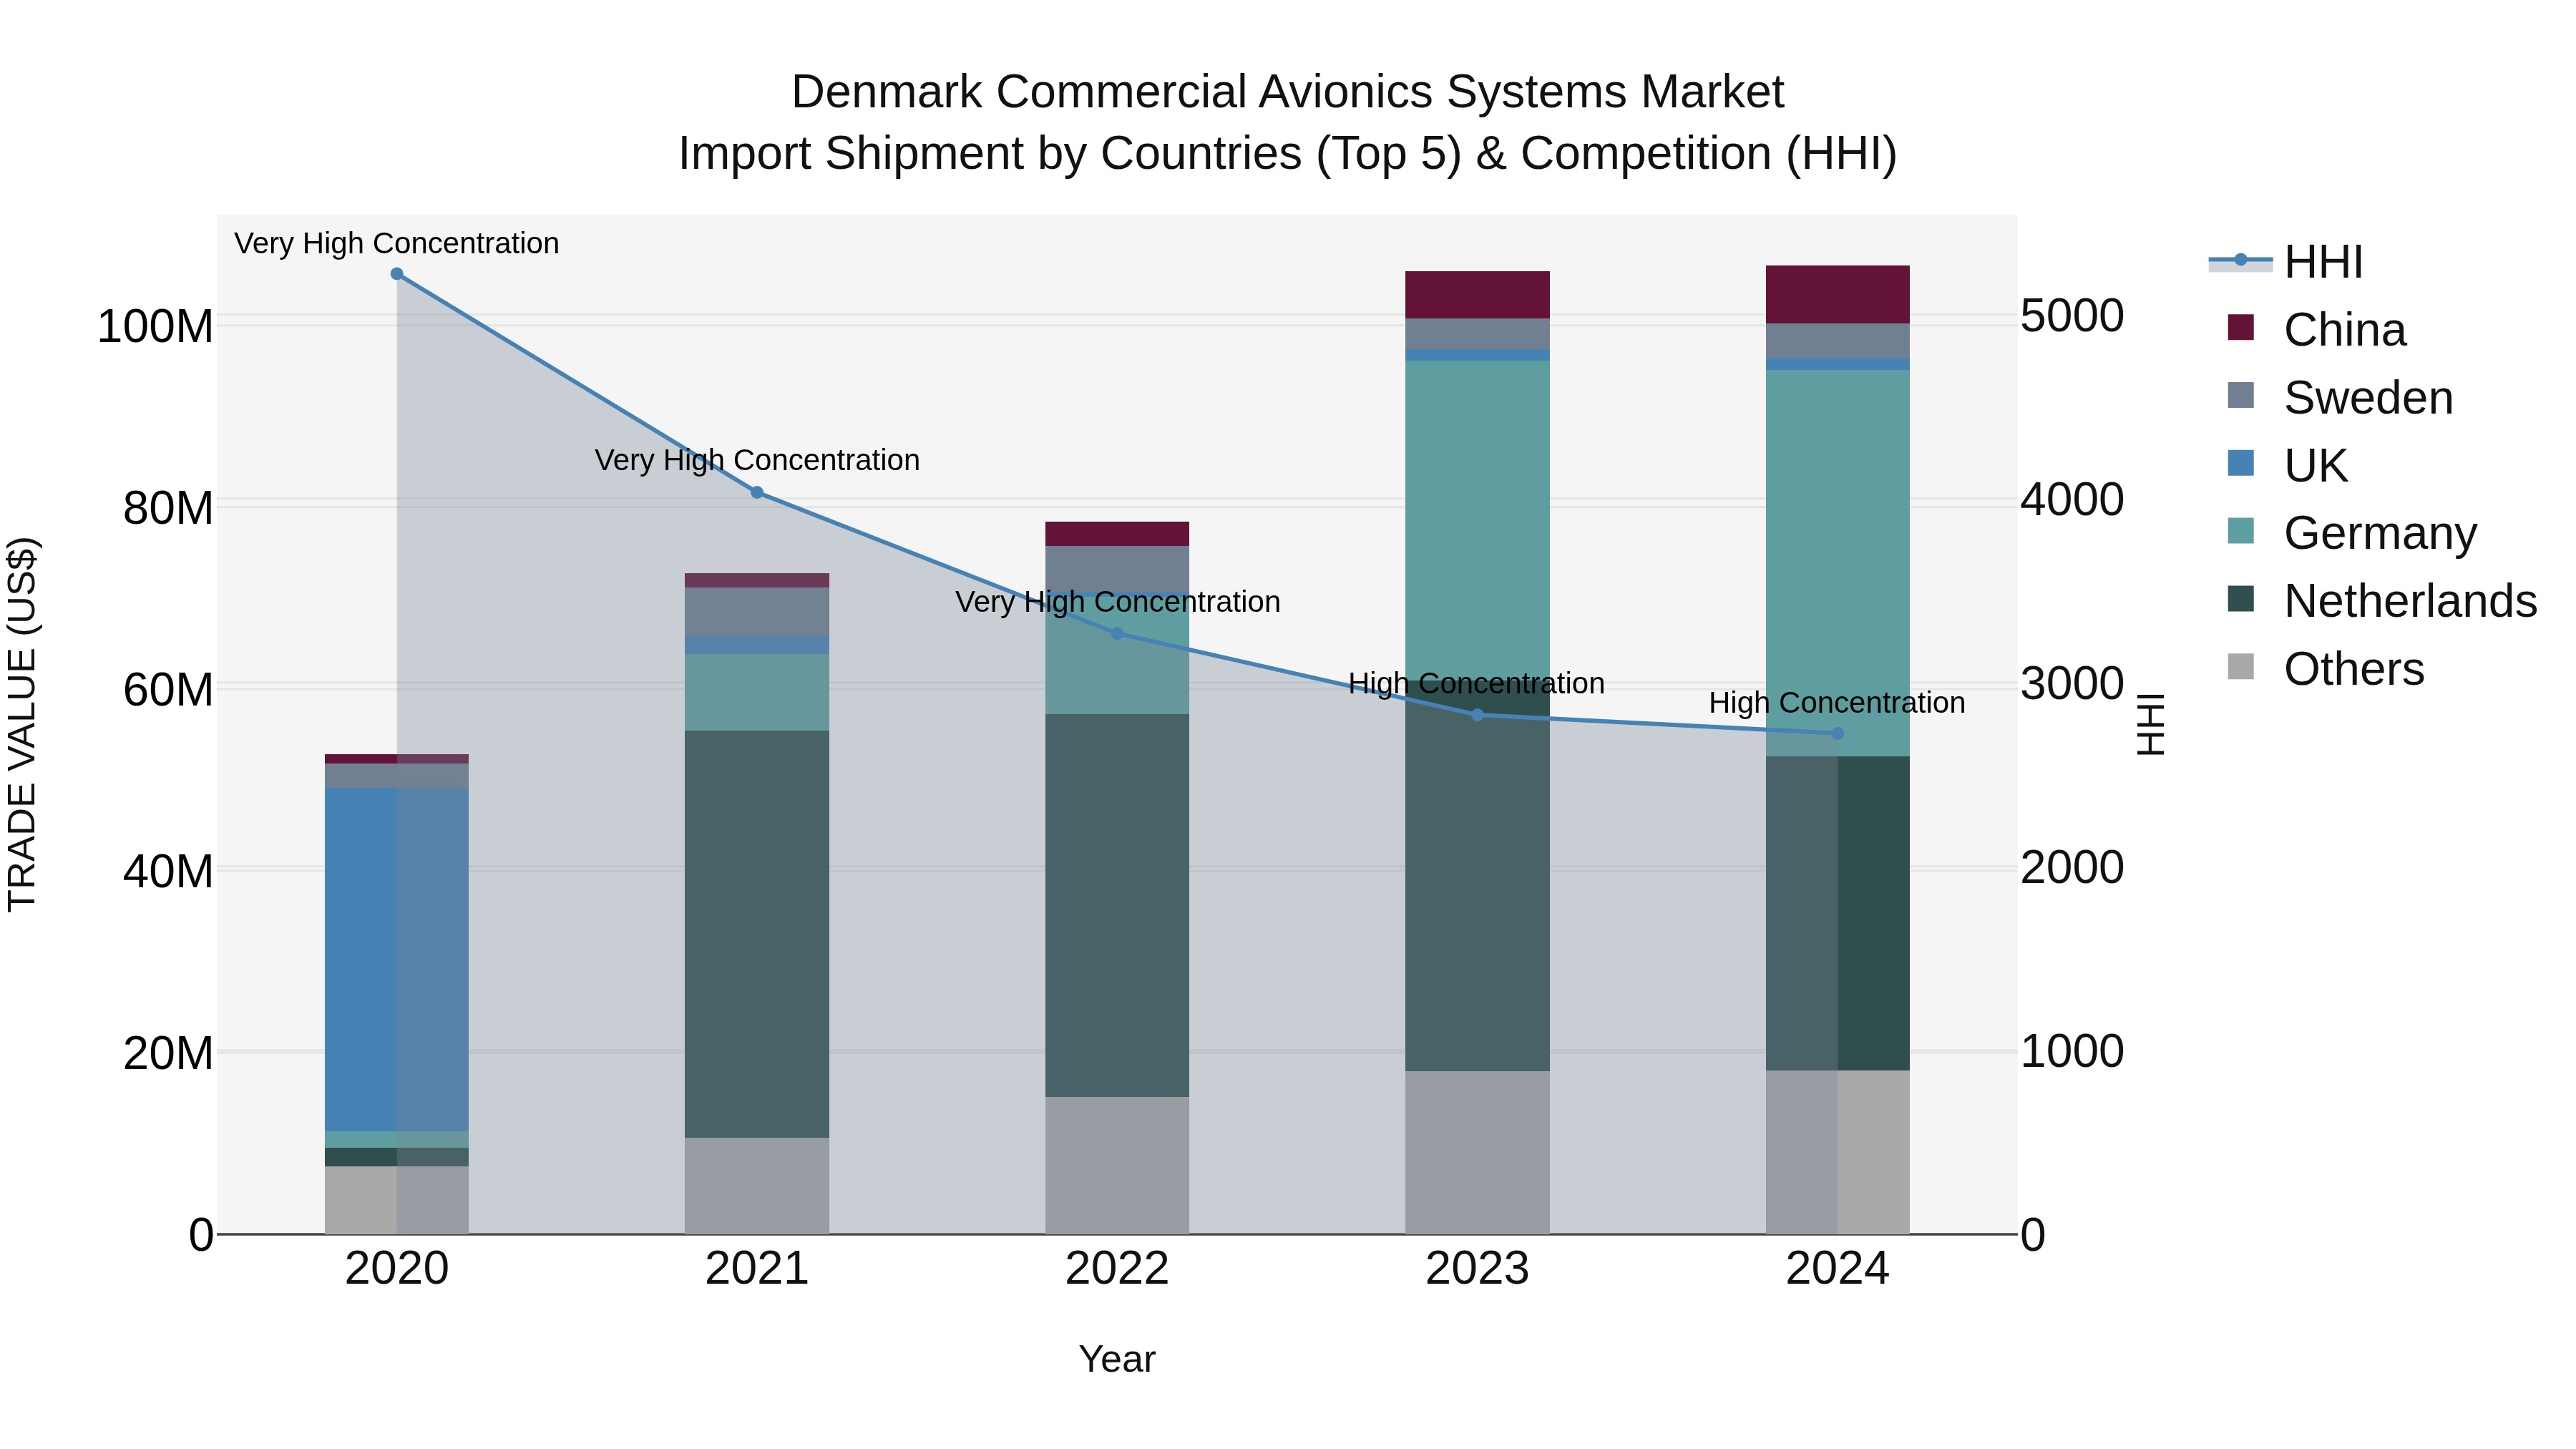The width and height of the screenshot is (2576, 1449).
Task: Click the 60M left axis tick label
Action: [168, 690]
